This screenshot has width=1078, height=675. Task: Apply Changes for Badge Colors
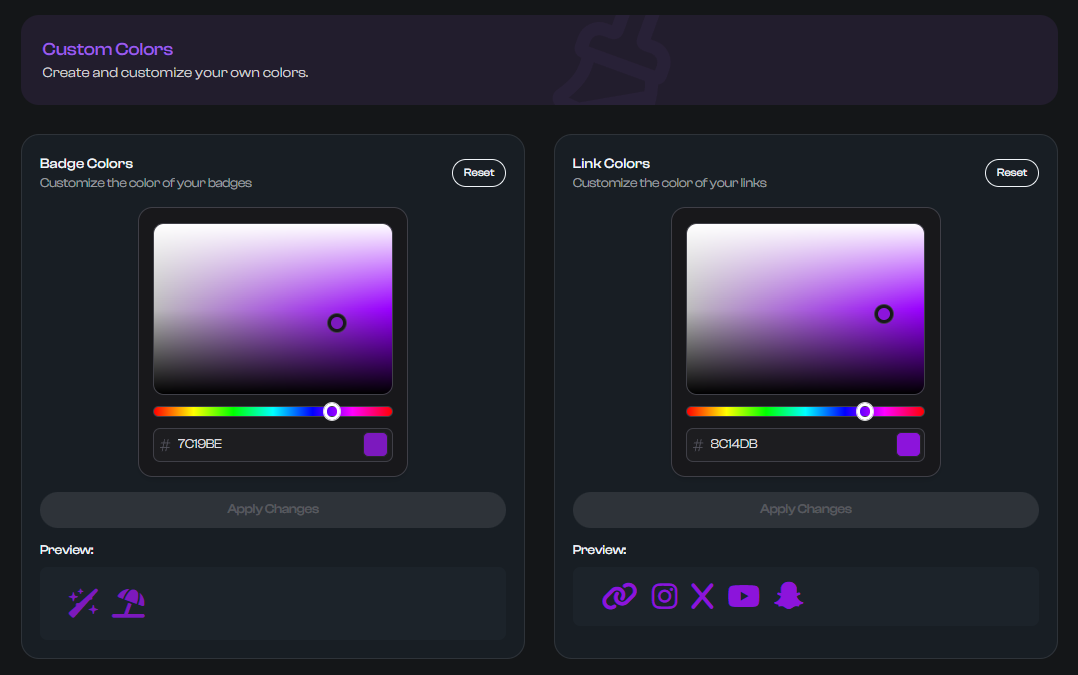coord(273,509)
